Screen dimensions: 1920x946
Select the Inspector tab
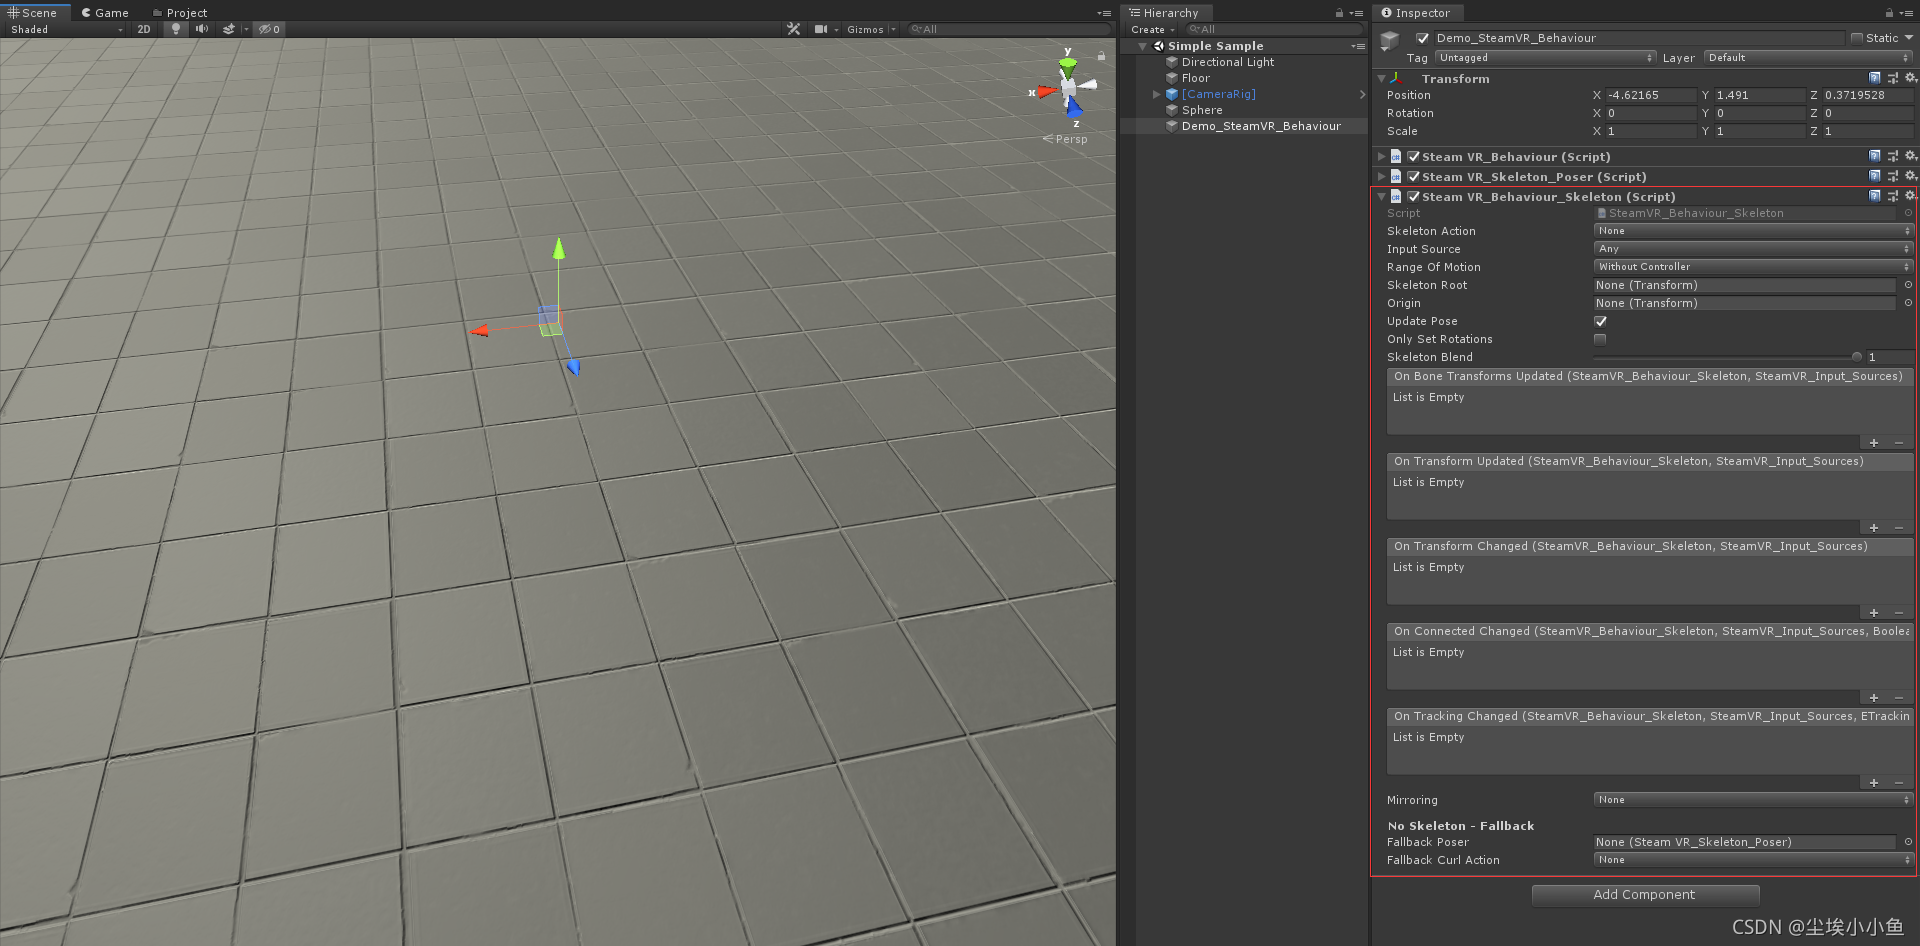click(x=1416, y=13)
